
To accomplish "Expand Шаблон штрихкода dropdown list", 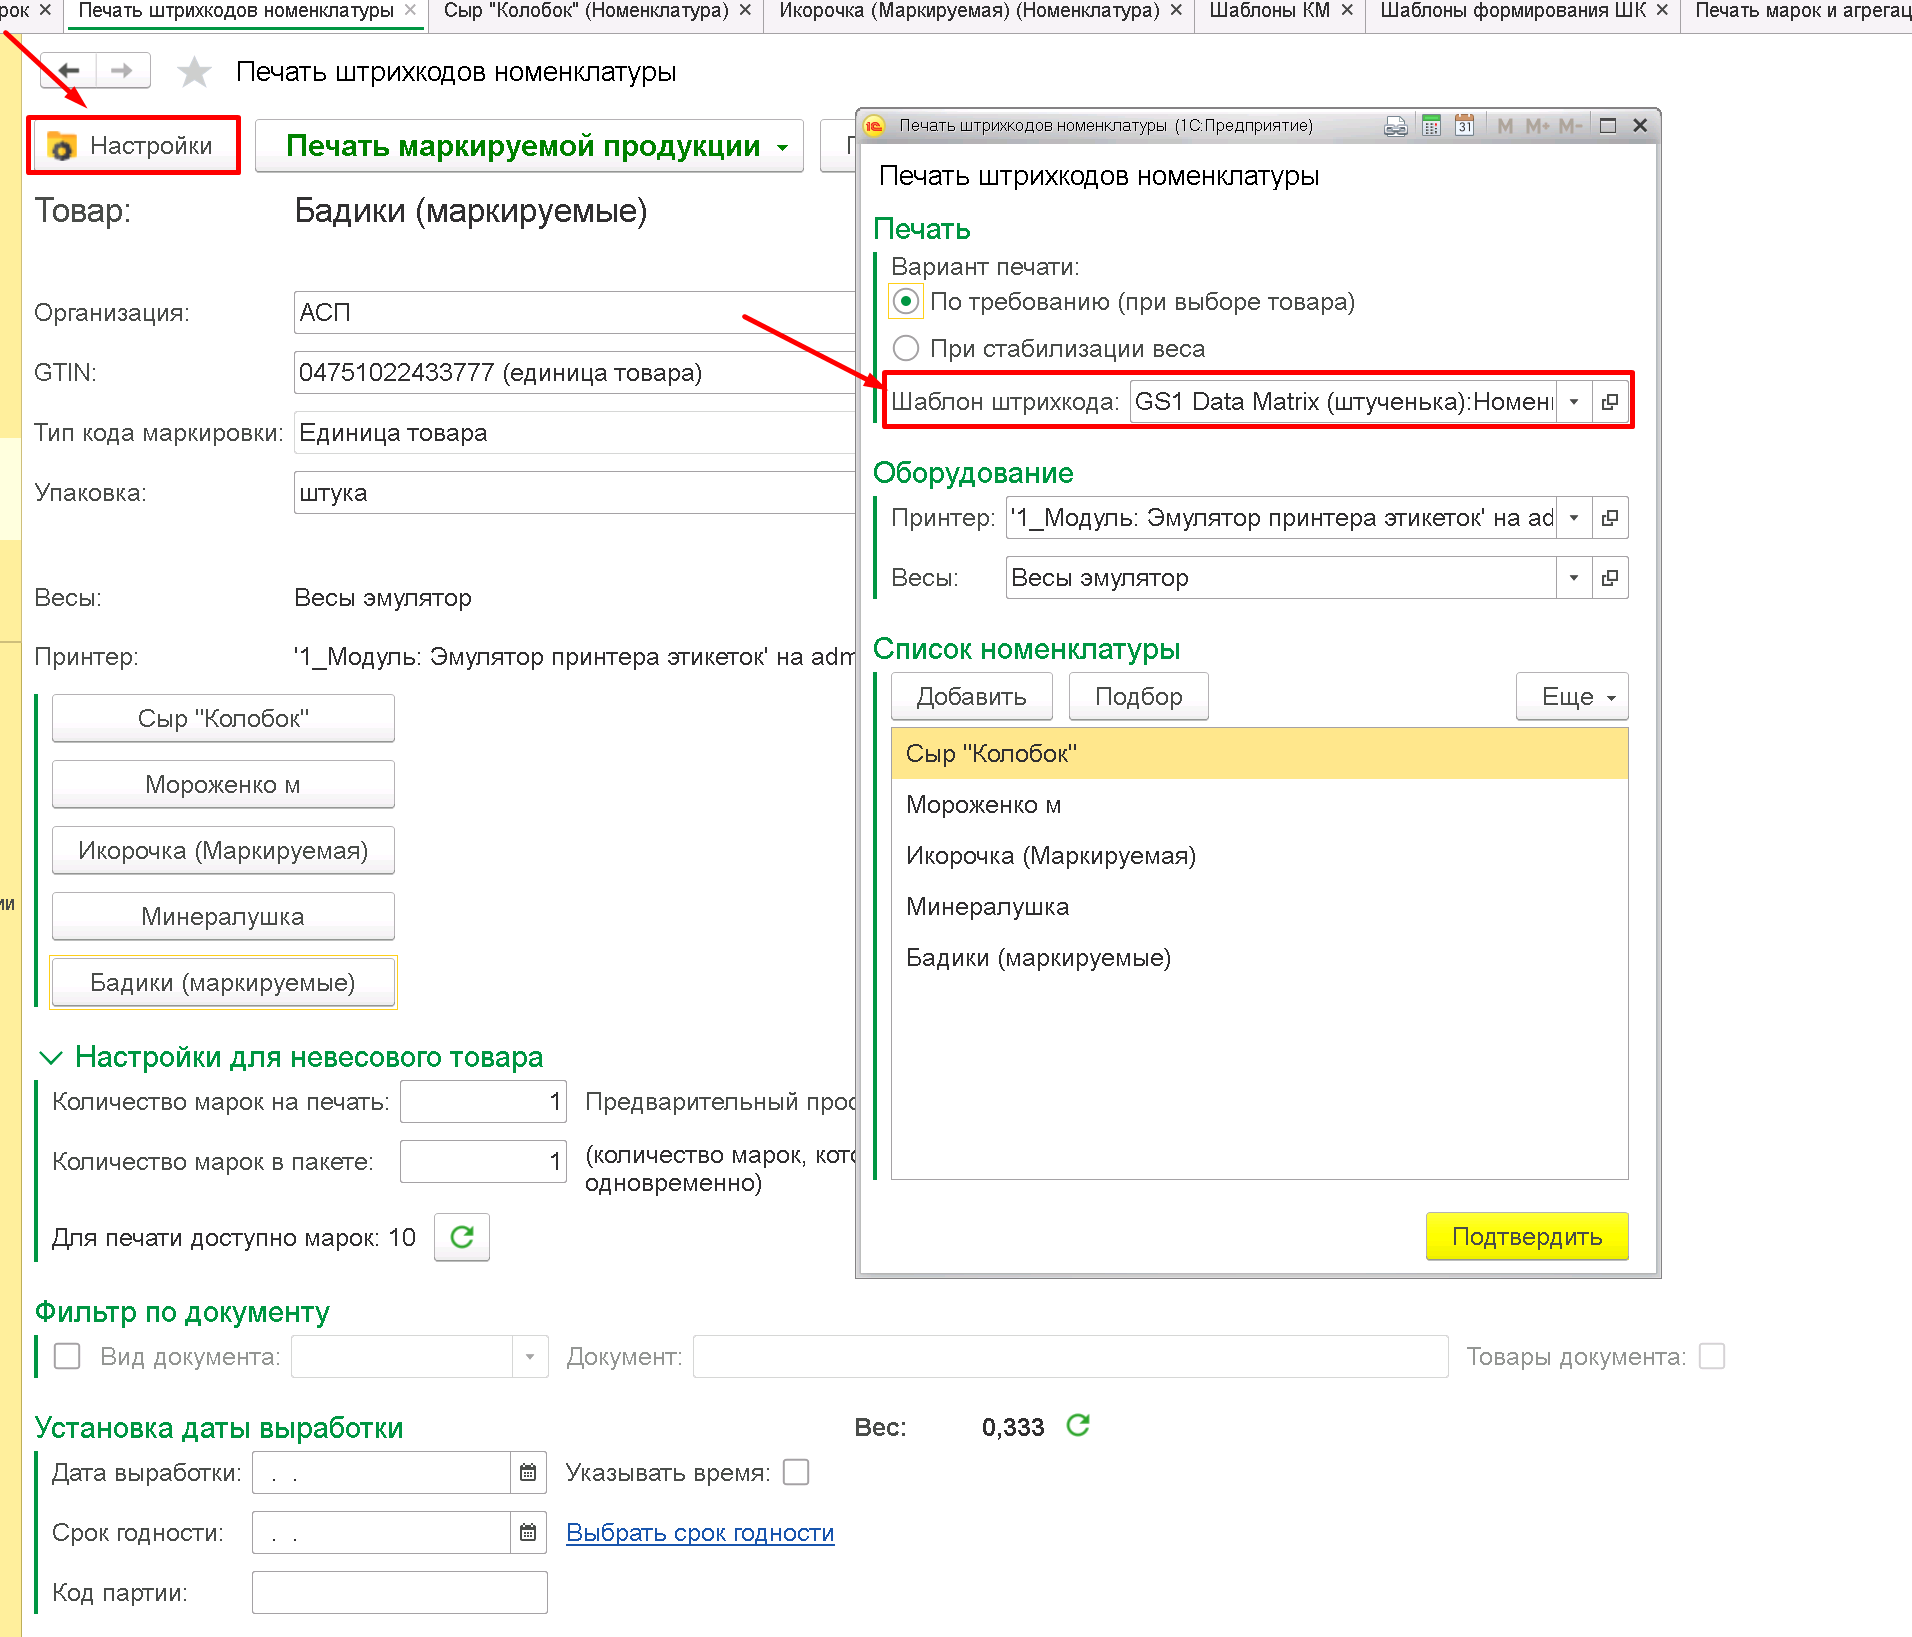I will click(x=1574, y=402).
